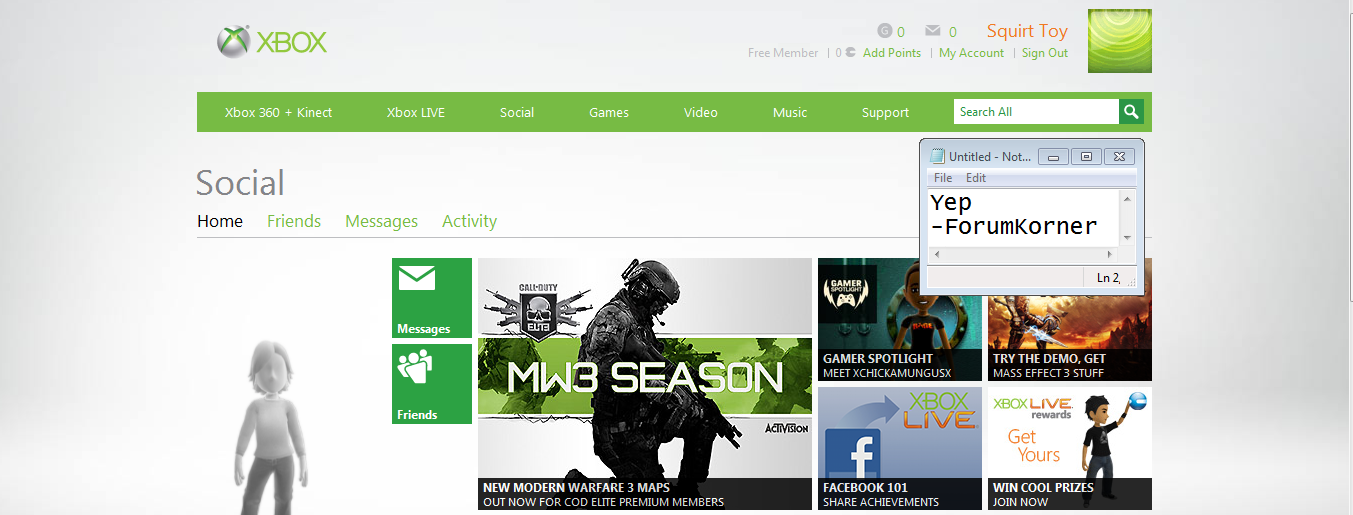Click New Modern Warfare 3 Maps caption

coord(576,487)
